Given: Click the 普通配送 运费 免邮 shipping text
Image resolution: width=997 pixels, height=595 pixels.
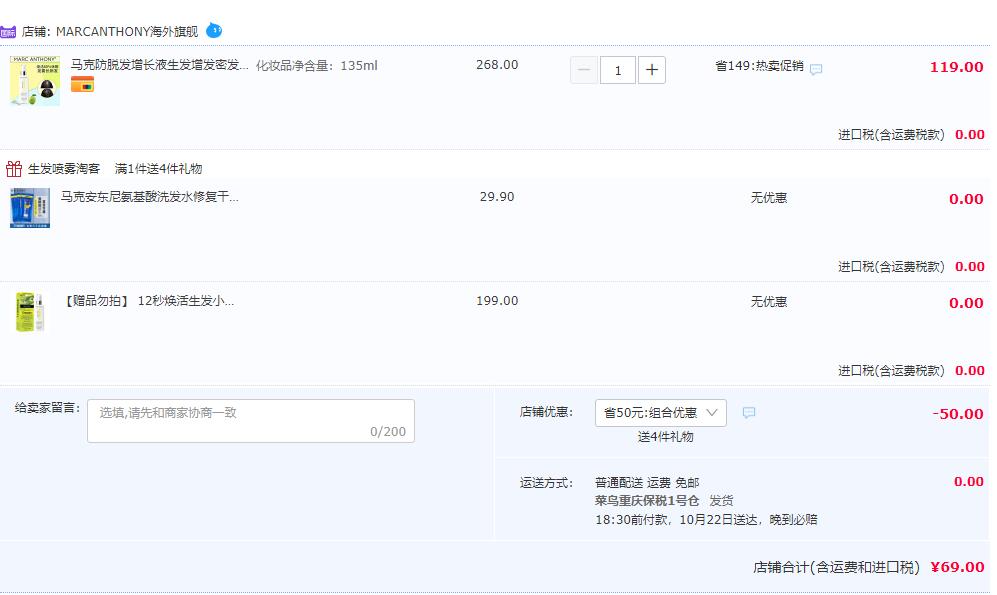Looking at the screenshot, I should click(647, 482).
